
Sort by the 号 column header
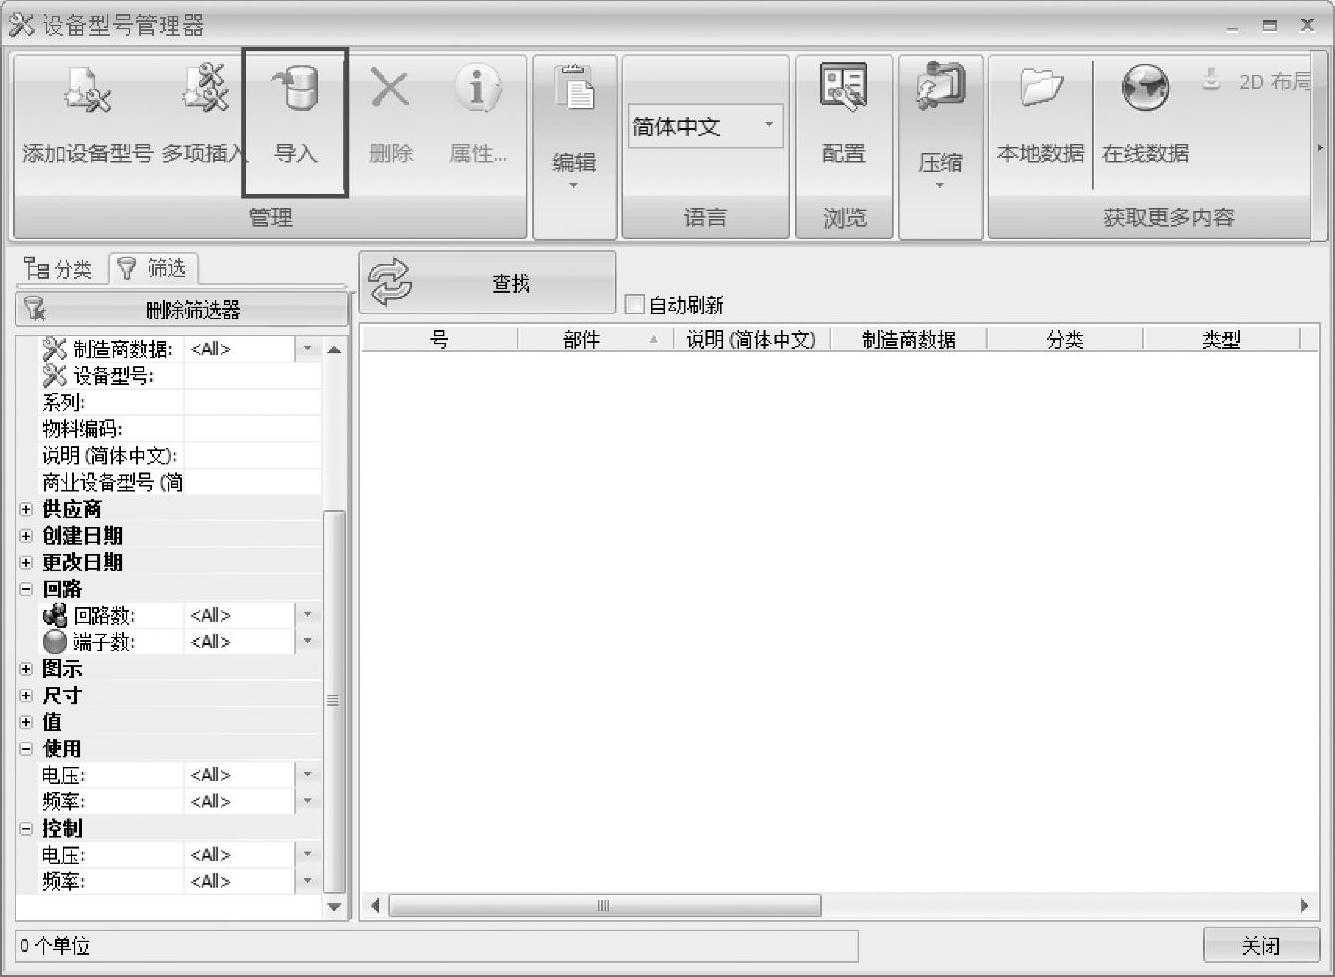point(439,340)
